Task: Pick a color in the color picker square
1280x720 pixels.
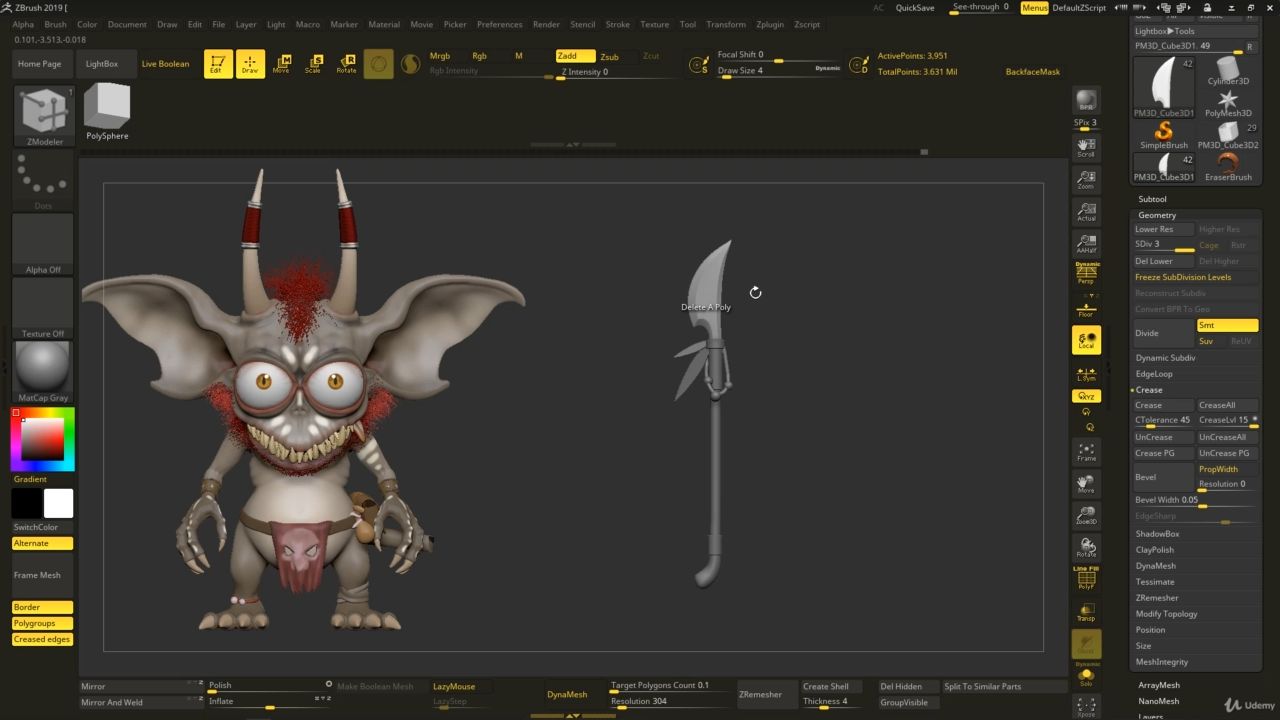Action: click(42, 438)
